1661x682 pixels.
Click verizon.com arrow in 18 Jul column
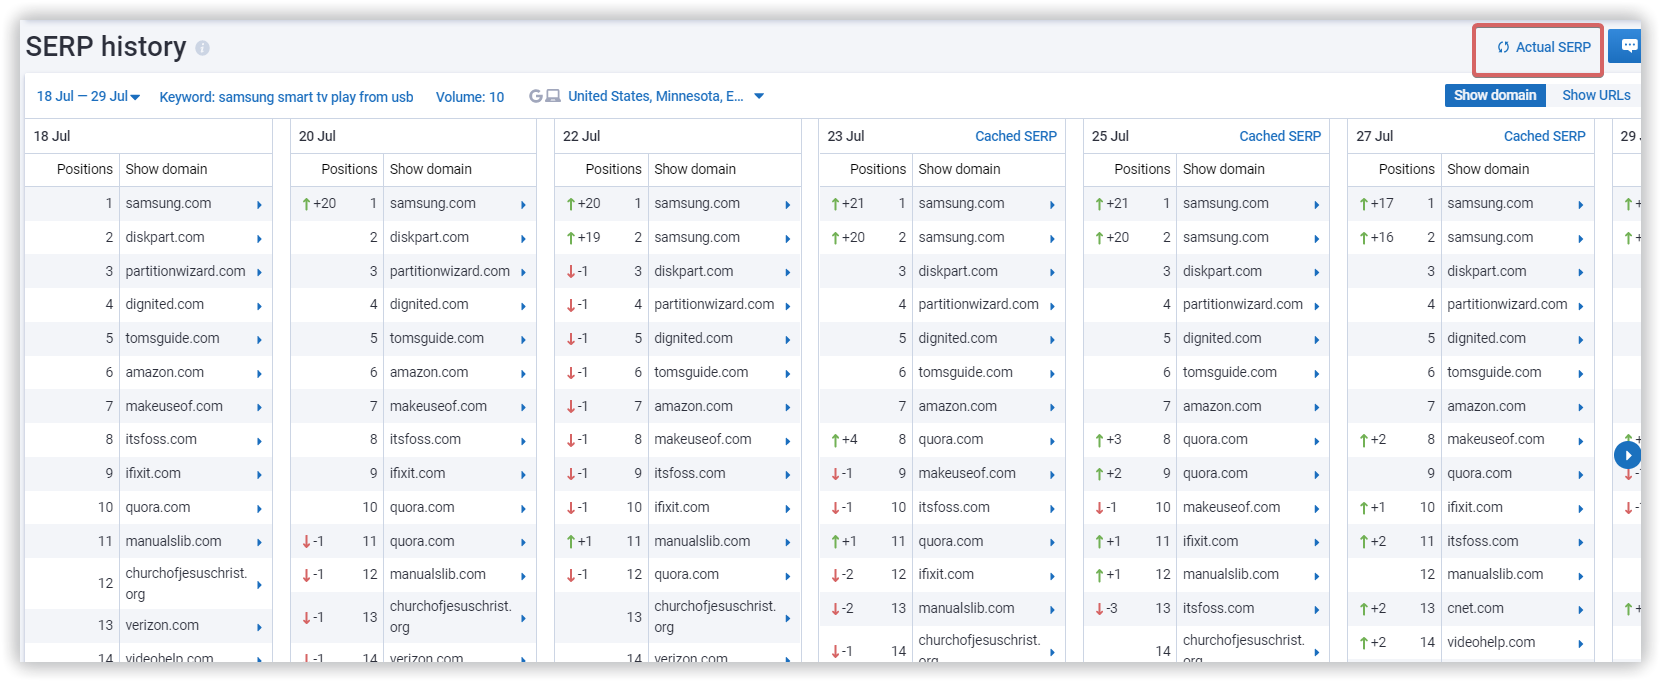pyautogui.click(x=259, y=627)
